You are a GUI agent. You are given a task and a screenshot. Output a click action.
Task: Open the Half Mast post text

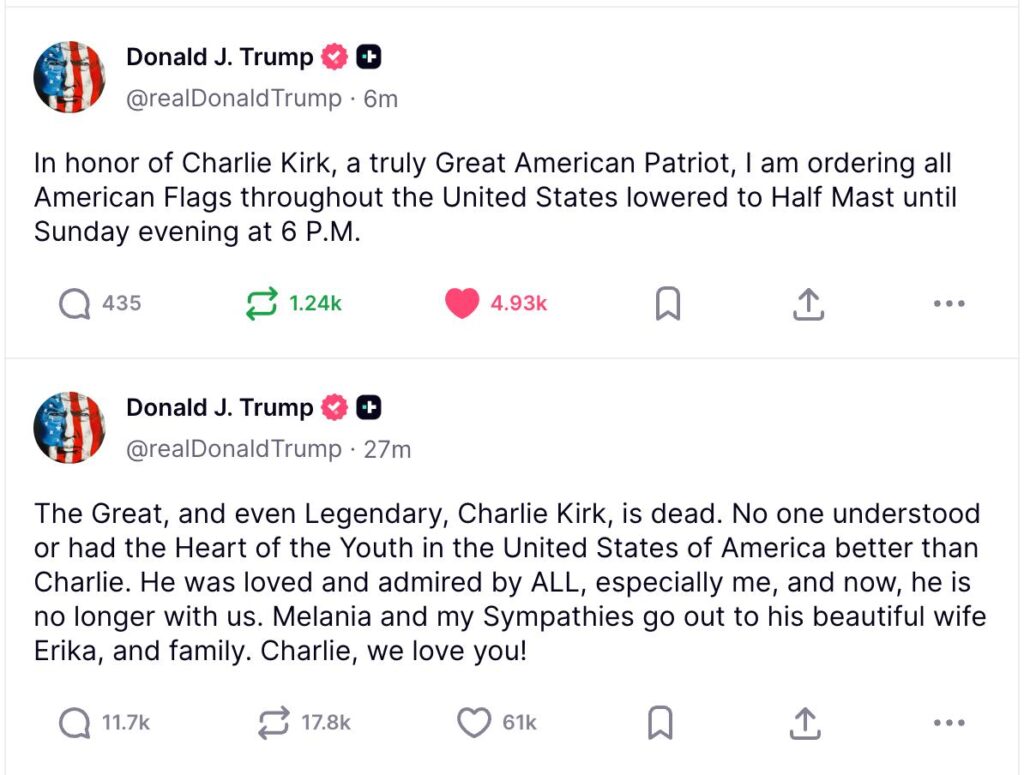494,197
